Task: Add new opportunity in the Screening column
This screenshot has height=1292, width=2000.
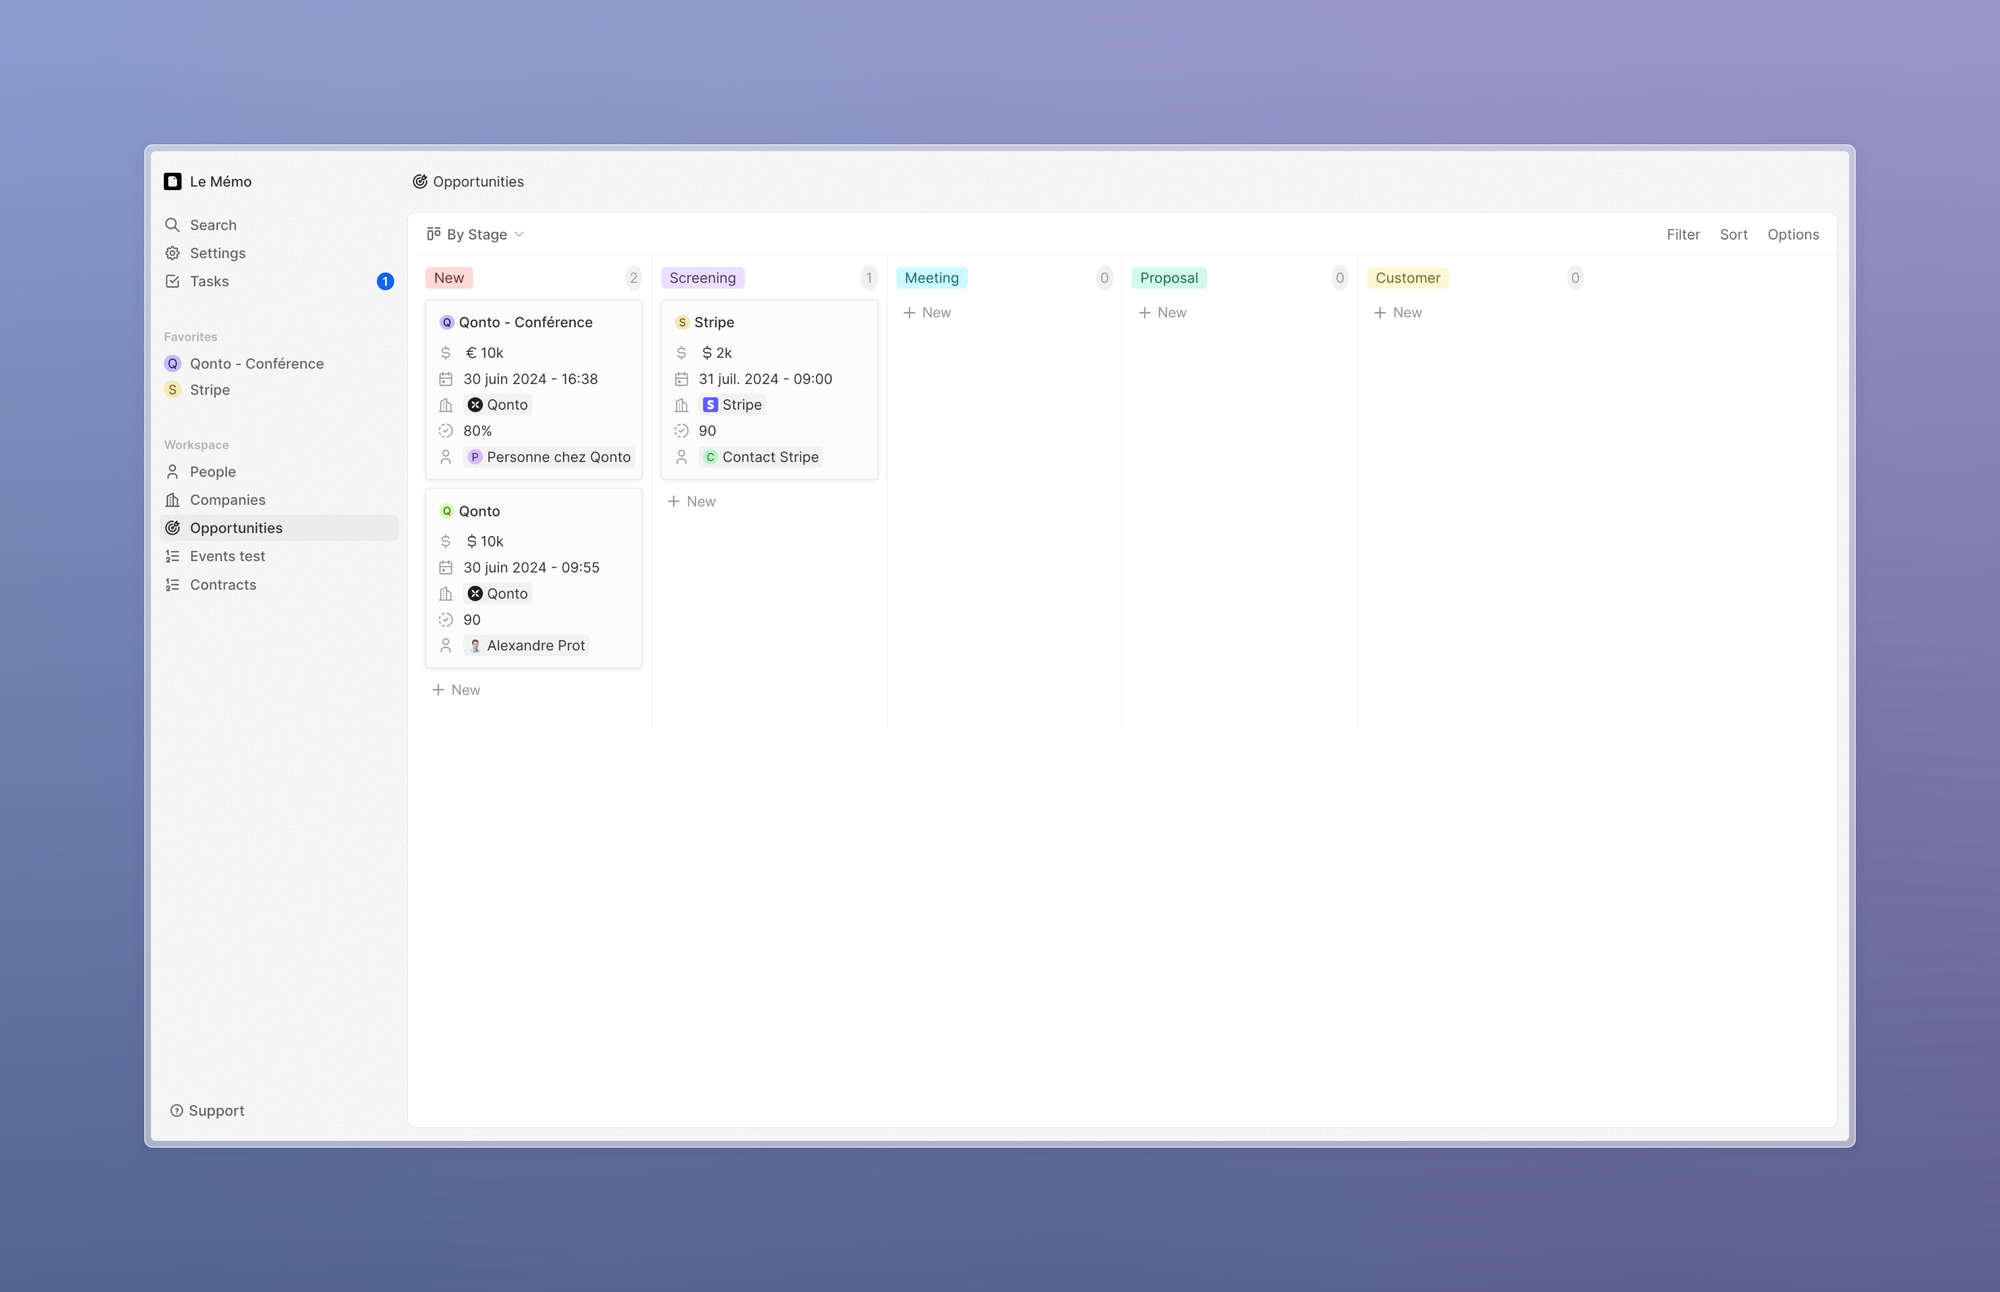Action: pos(691,501)
